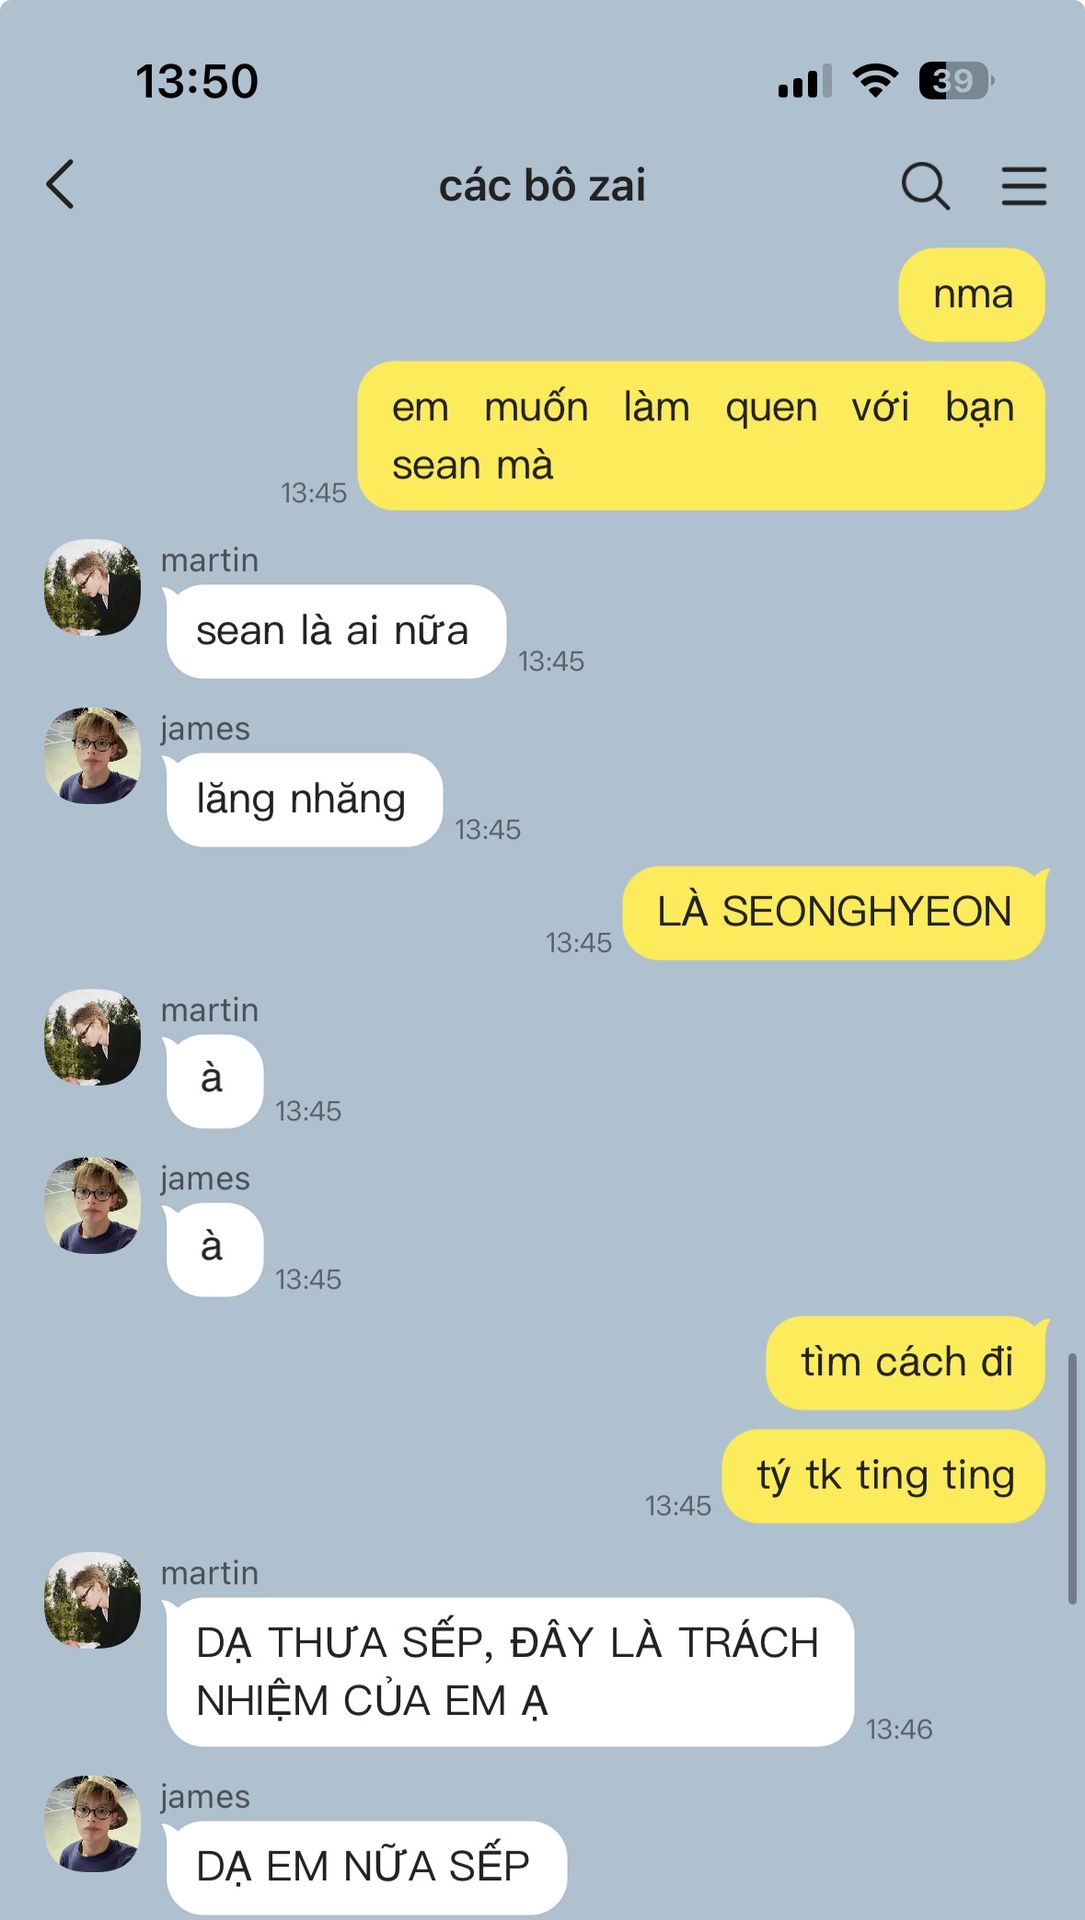Screen dimensions: 1085x1920
Task: Tap martin's 'DẠ THƯA SẾP' message bubble
Action: click(x=509, y=1672)
